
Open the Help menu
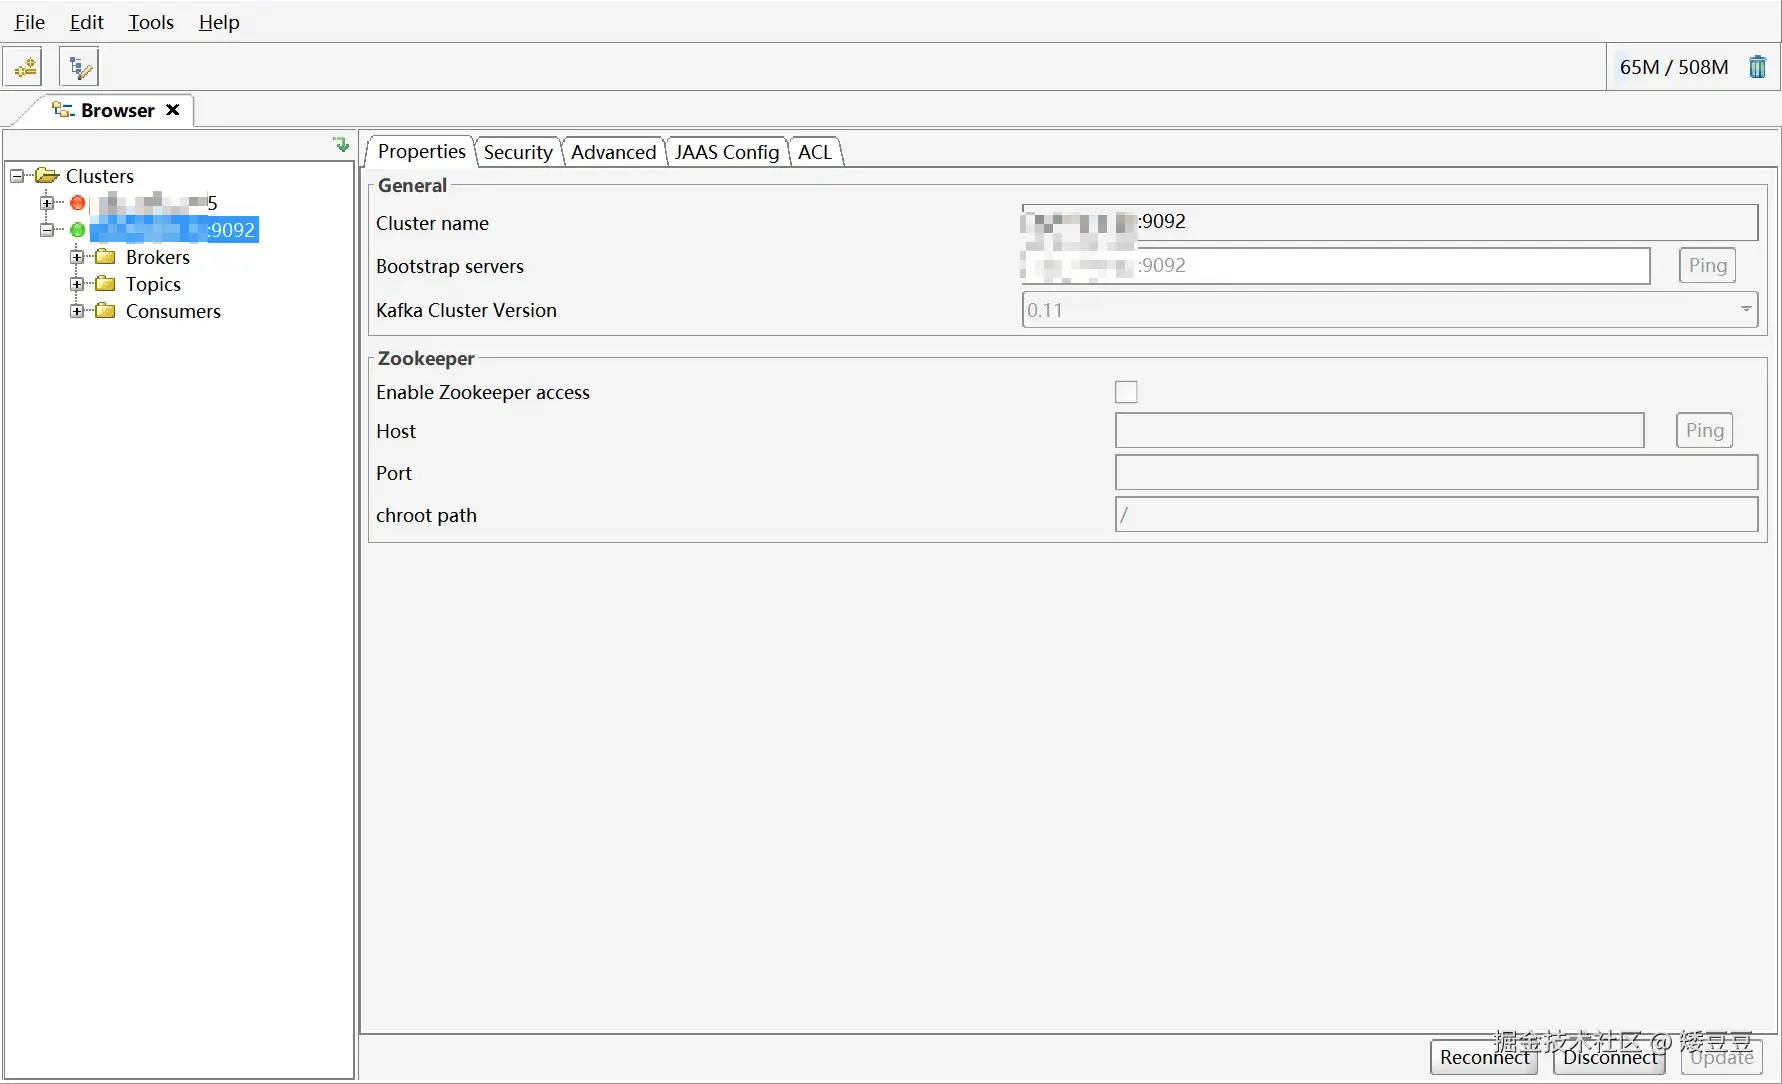pyautogui.click(x=219, y=22)
